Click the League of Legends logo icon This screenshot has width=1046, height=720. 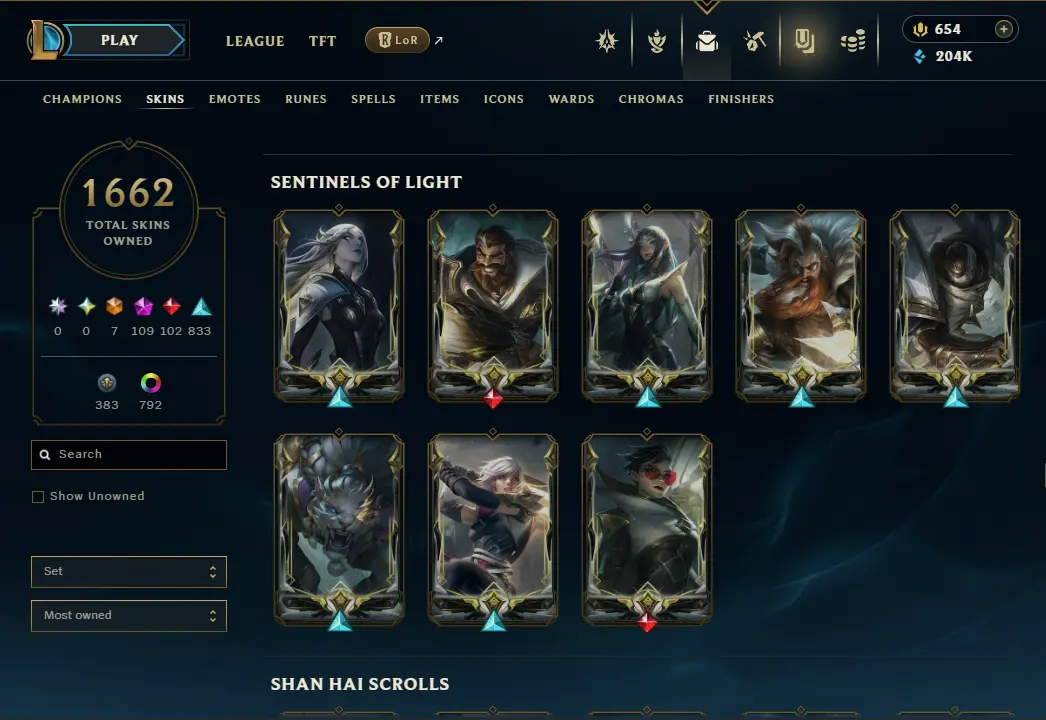pos(44,40)
